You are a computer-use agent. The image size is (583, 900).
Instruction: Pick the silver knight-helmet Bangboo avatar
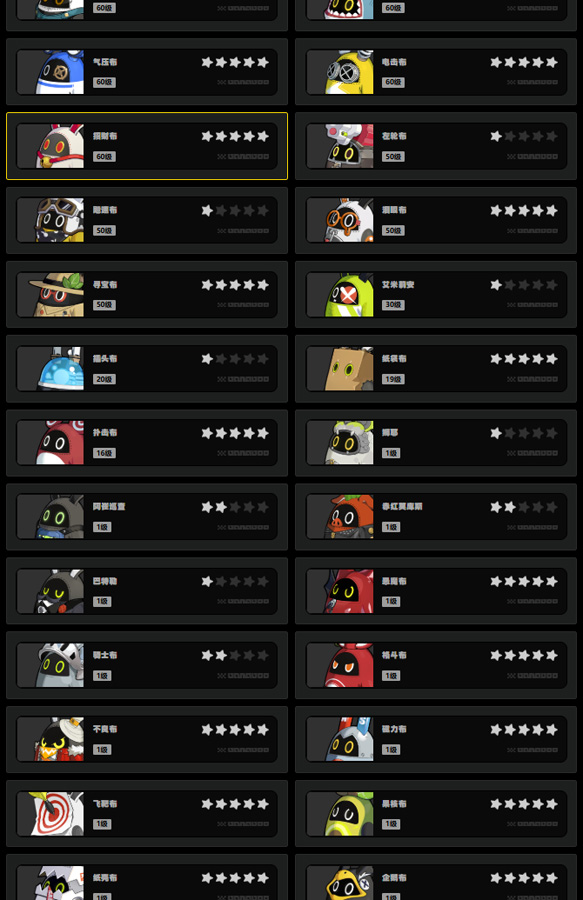pos(60,665)
